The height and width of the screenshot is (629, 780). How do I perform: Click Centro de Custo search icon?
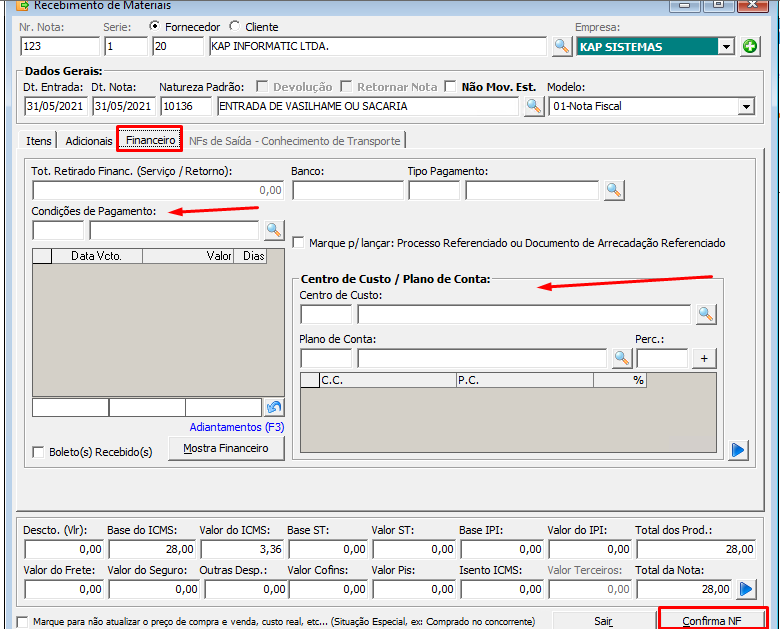click(x=706, y=314)
